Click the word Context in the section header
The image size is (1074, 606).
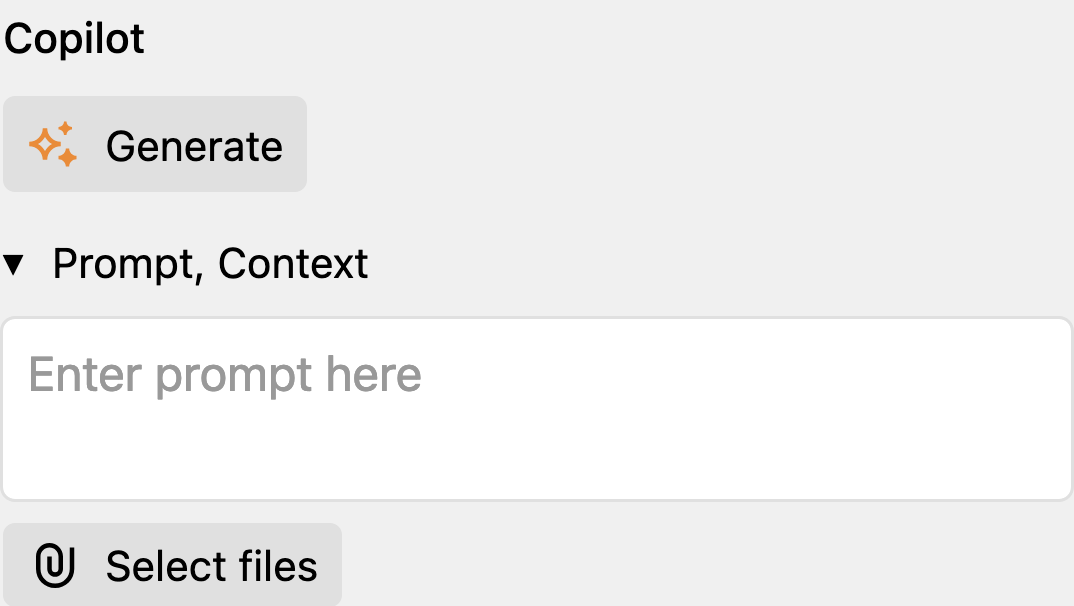point(293,264)
